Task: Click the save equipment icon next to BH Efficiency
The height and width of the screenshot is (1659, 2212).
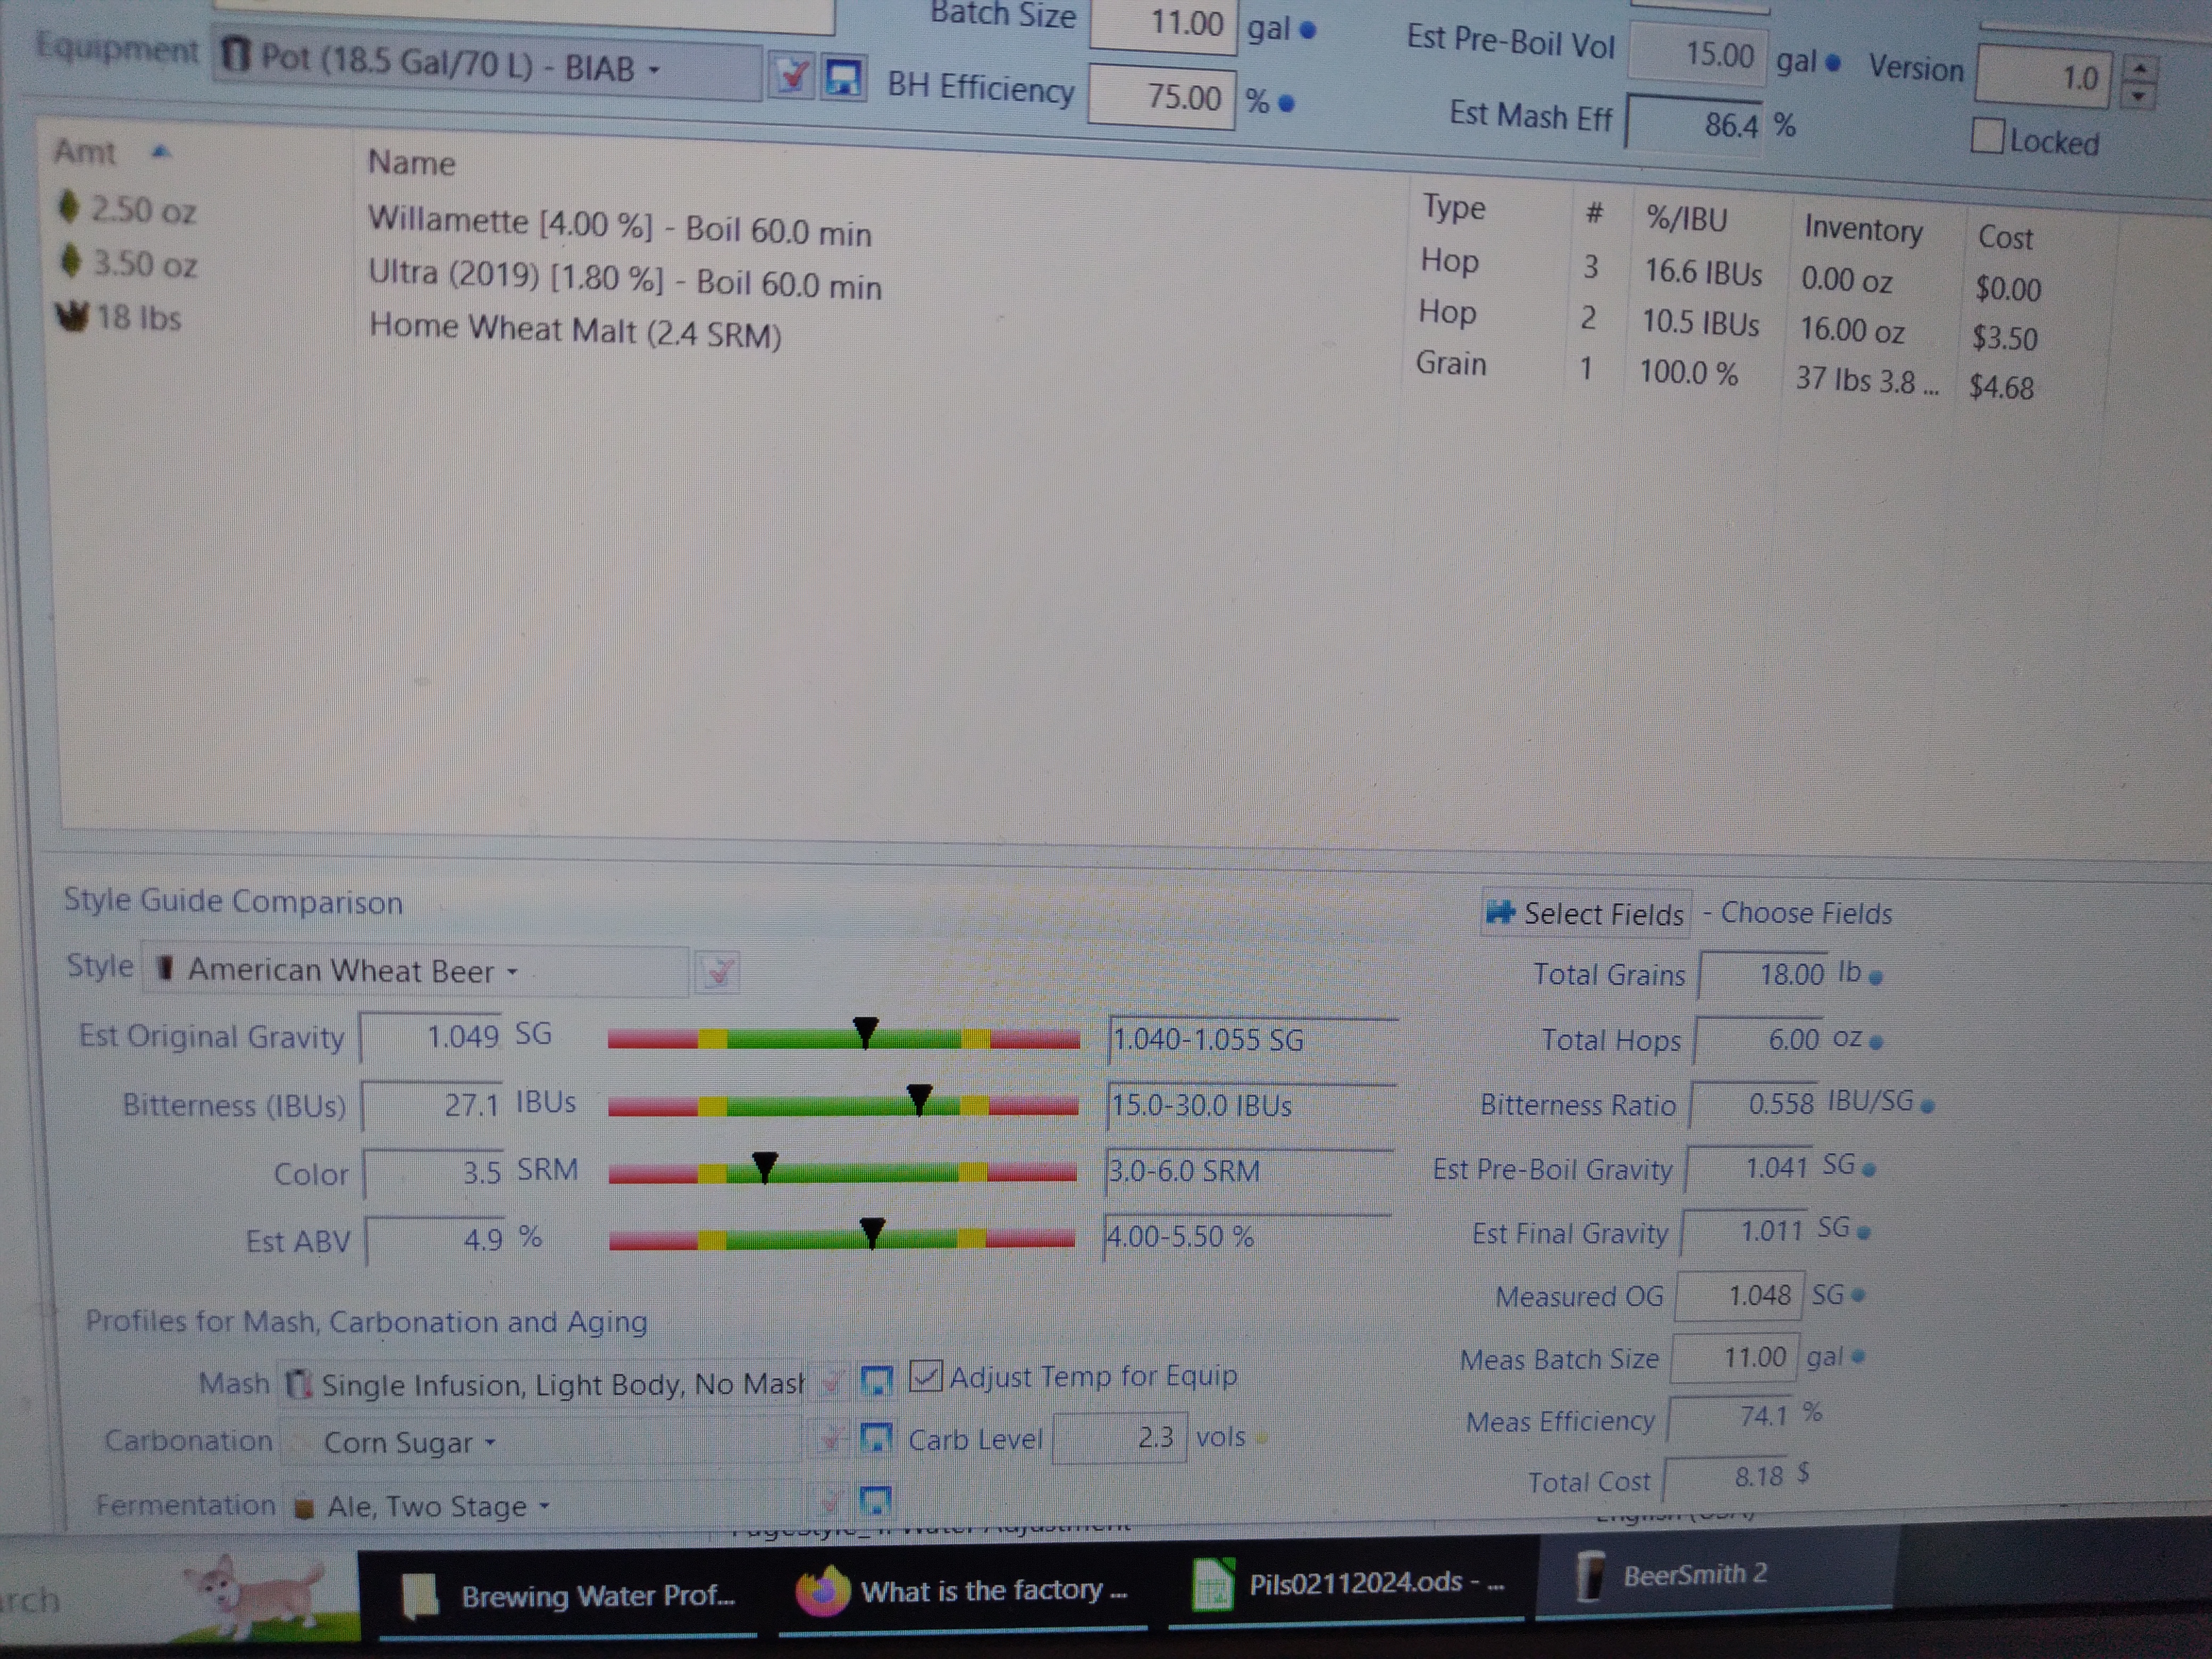Action: [x=843, y=78]
